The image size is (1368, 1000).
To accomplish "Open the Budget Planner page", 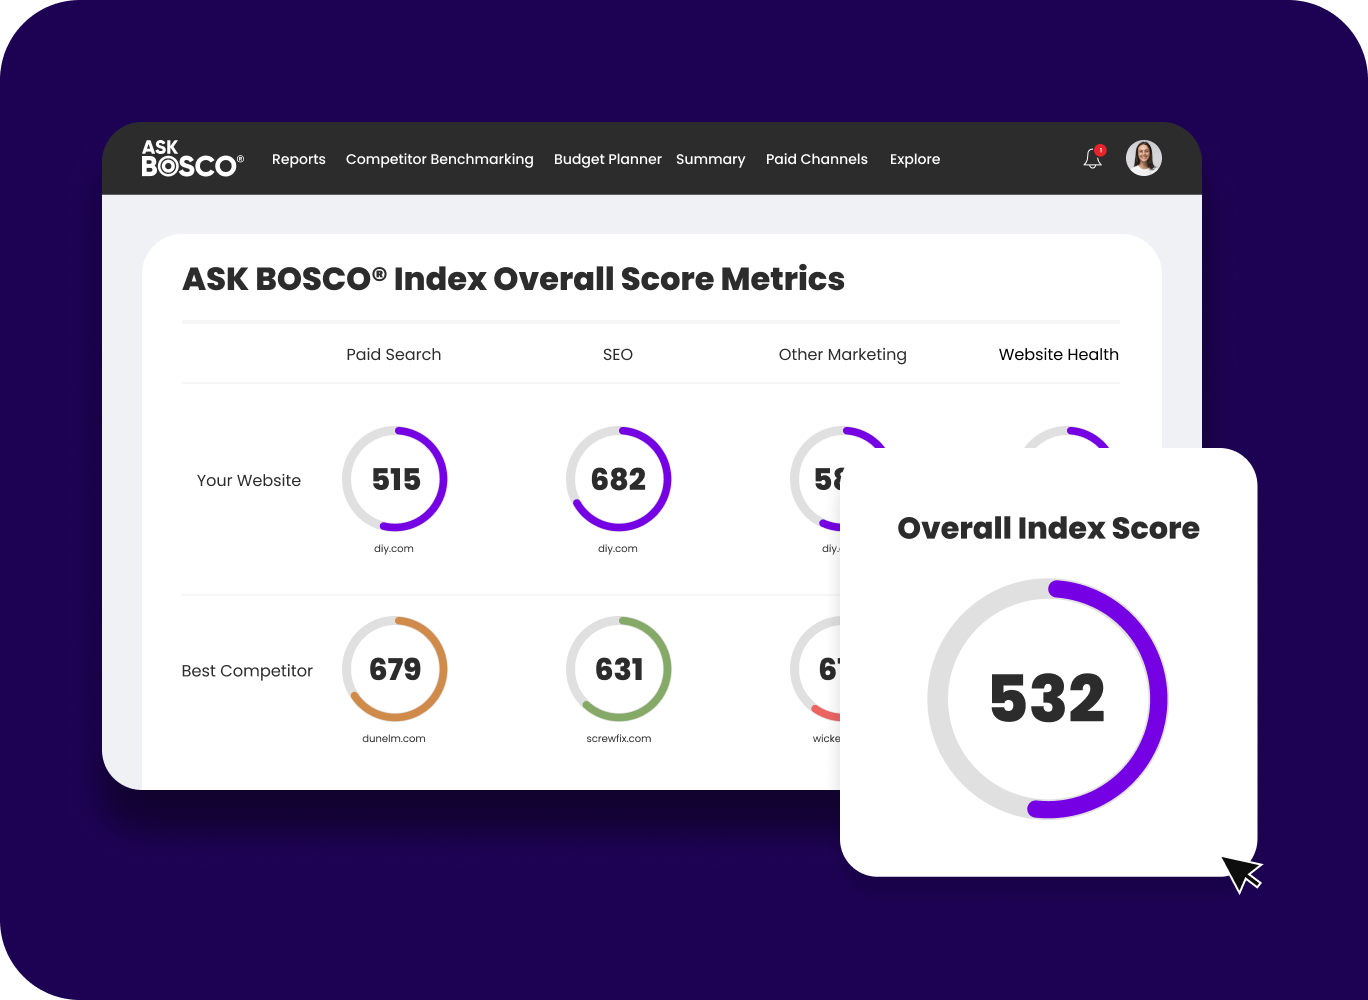I will pos(607,159).
